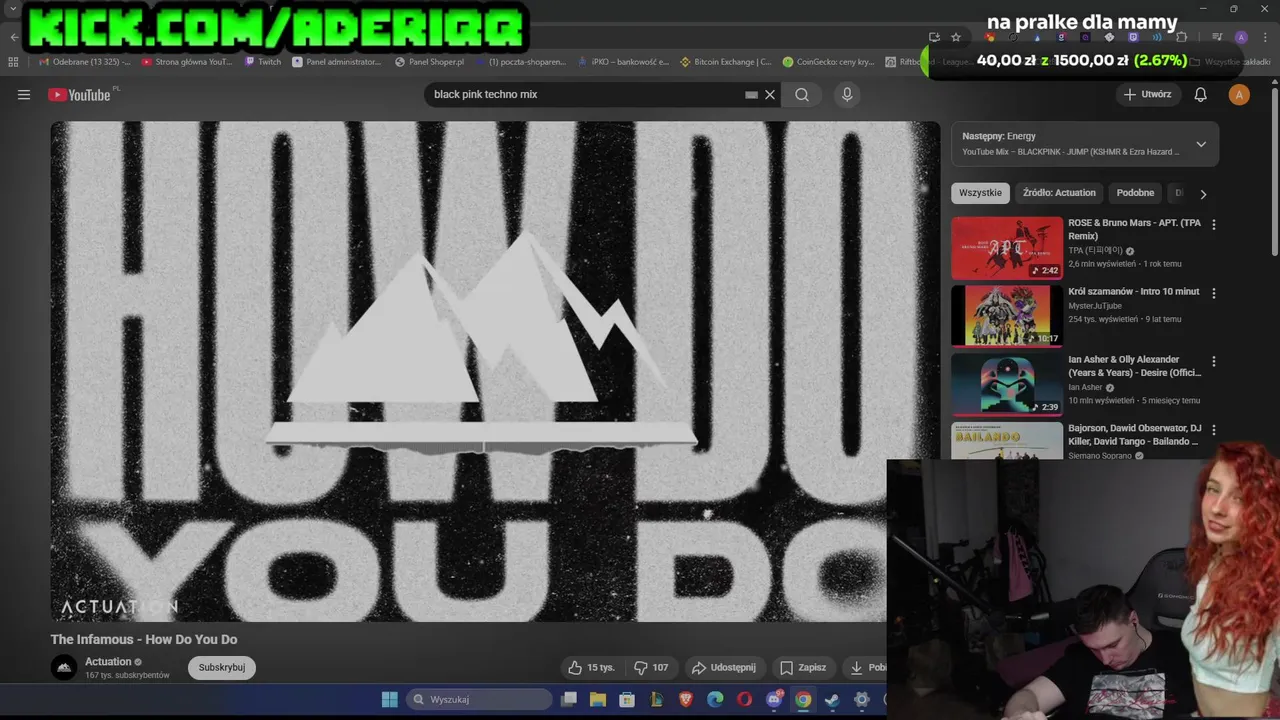The height and width of the screenshot is (720, 1280).
Task: Open Microsoft Store from taskbar
Action: 627,699
